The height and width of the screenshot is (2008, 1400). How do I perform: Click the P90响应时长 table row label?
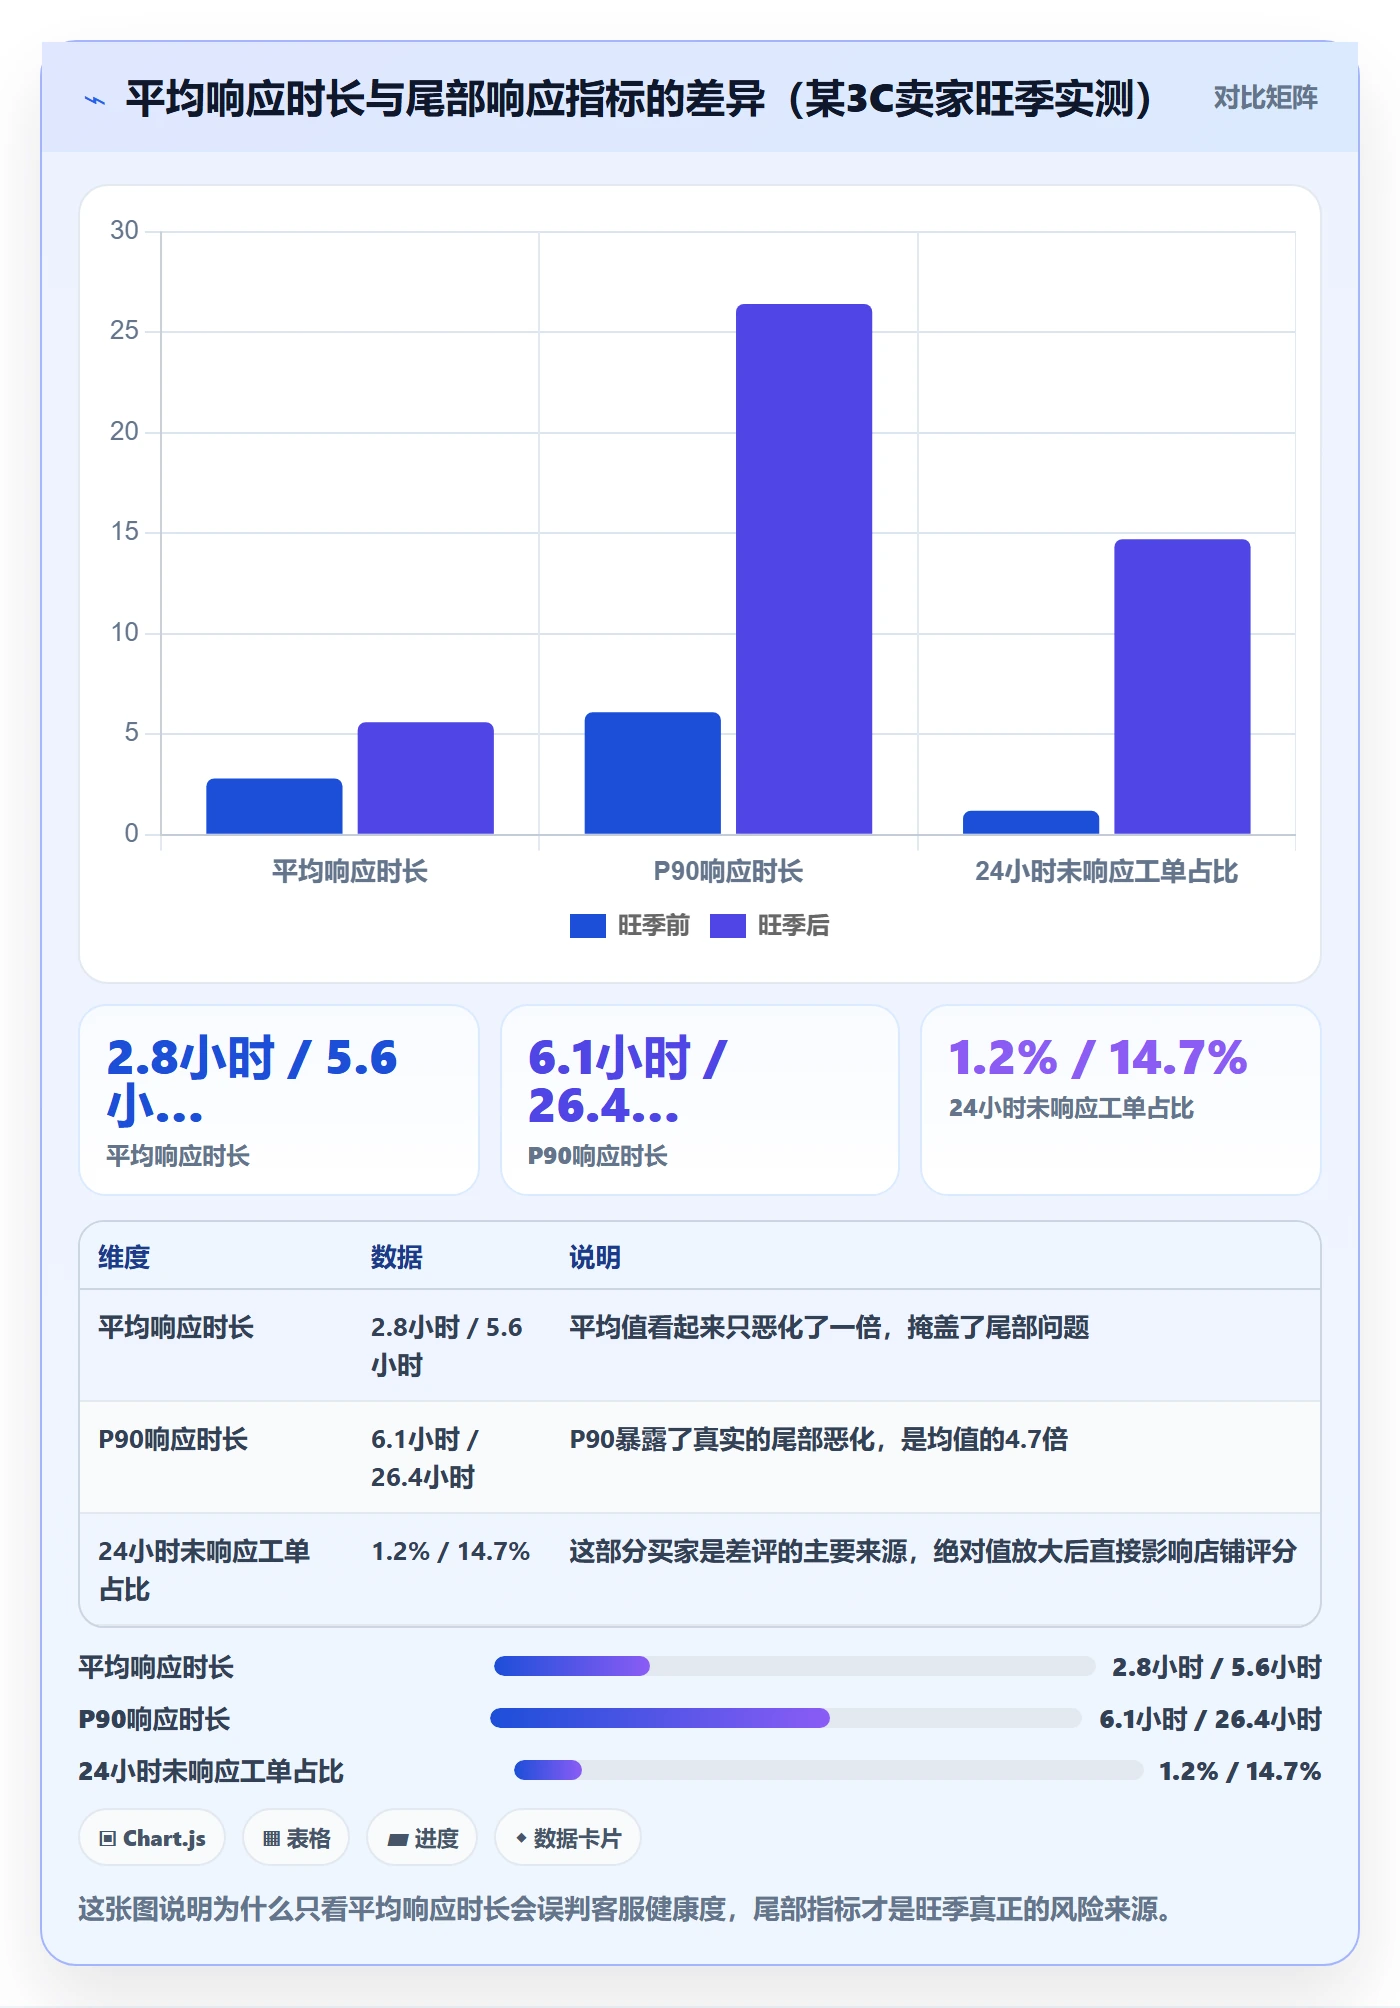click(173, 1439)
